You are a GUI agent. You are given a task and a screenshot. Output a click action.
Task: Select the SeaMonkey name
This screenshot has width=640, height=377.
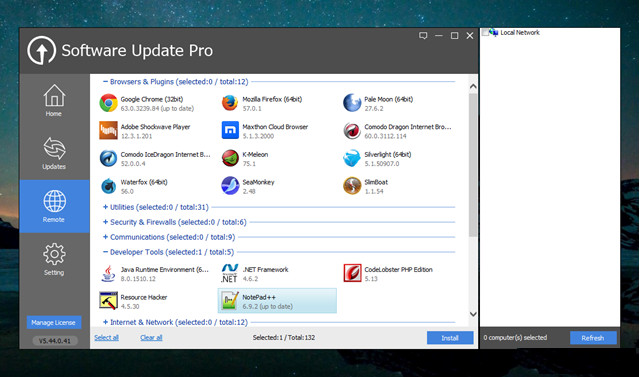pos(258,182)
